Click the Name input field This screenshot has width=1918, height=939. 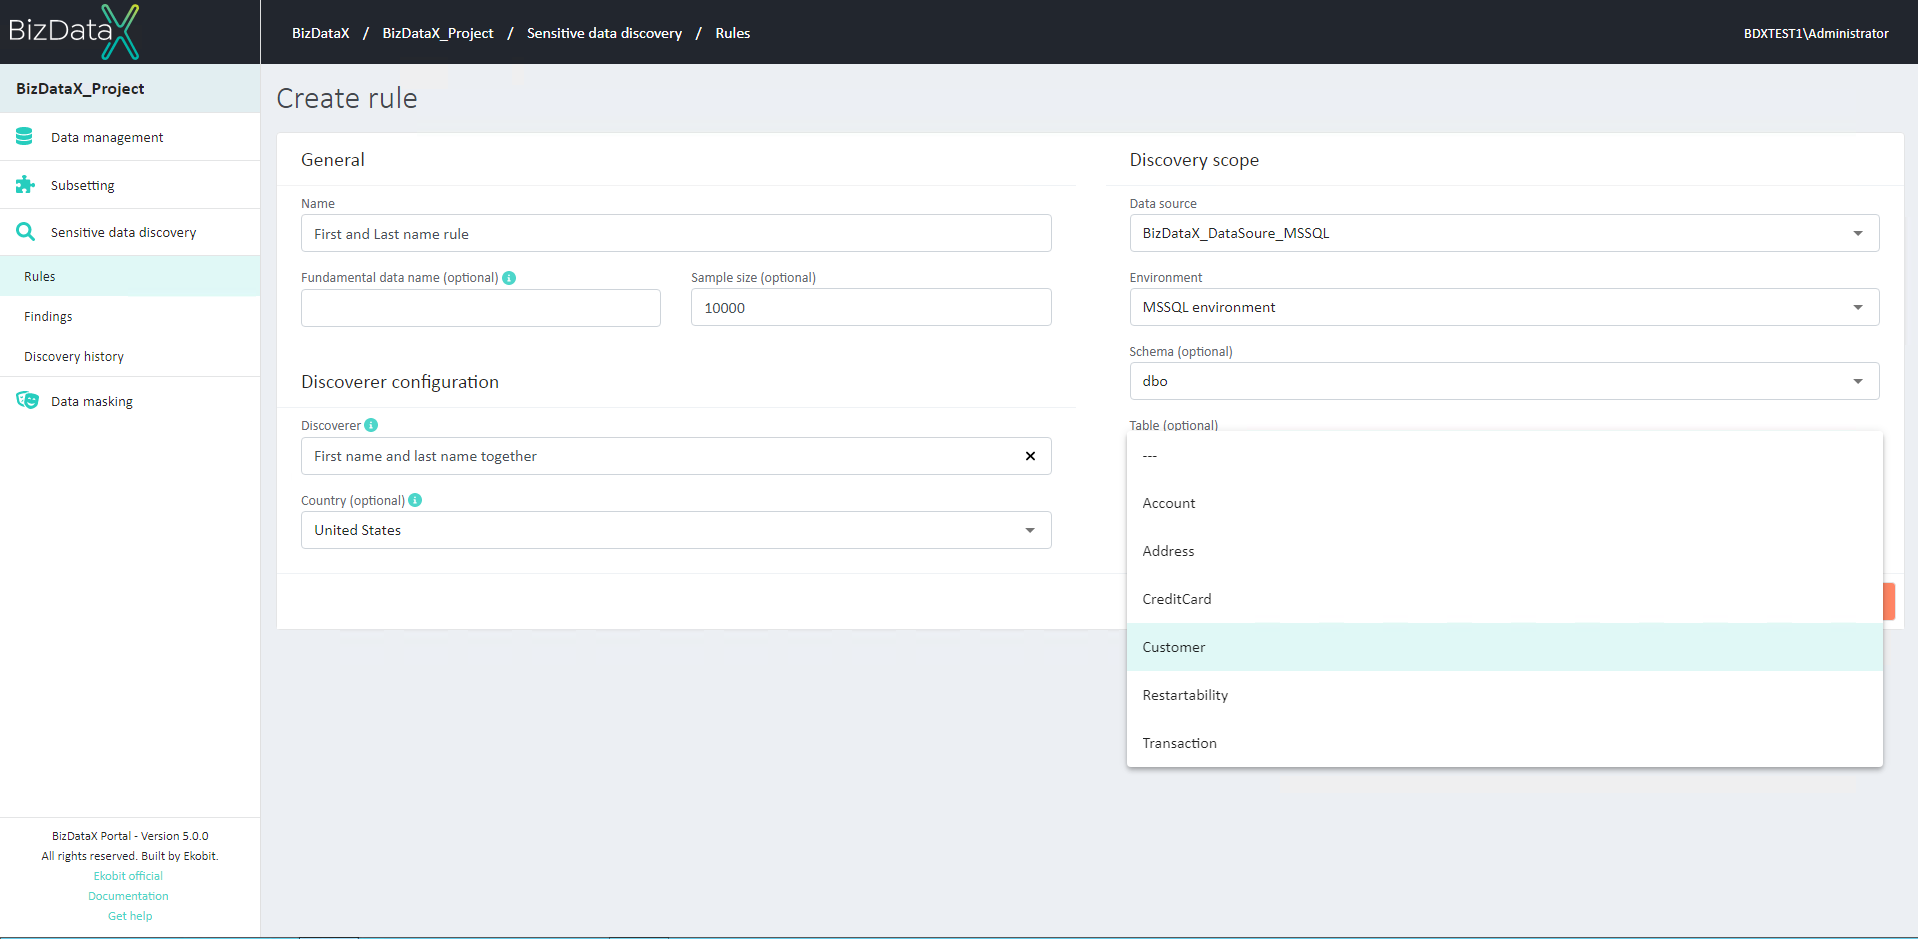pyautogui.click(x=676, y=233)
